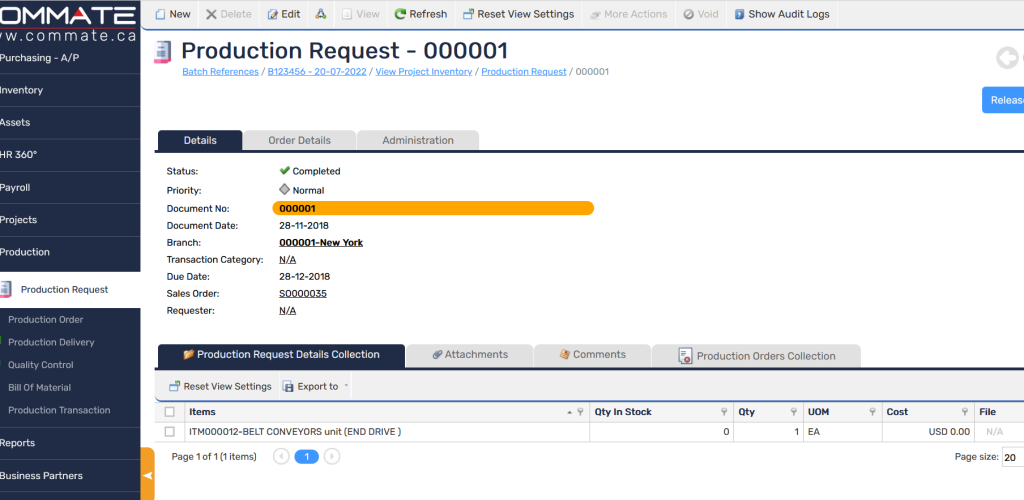The height and width of the screenshot is (500, 1024).
Task: Tick the select-all checkbox in grid header
Action: [x=169, y=412]
